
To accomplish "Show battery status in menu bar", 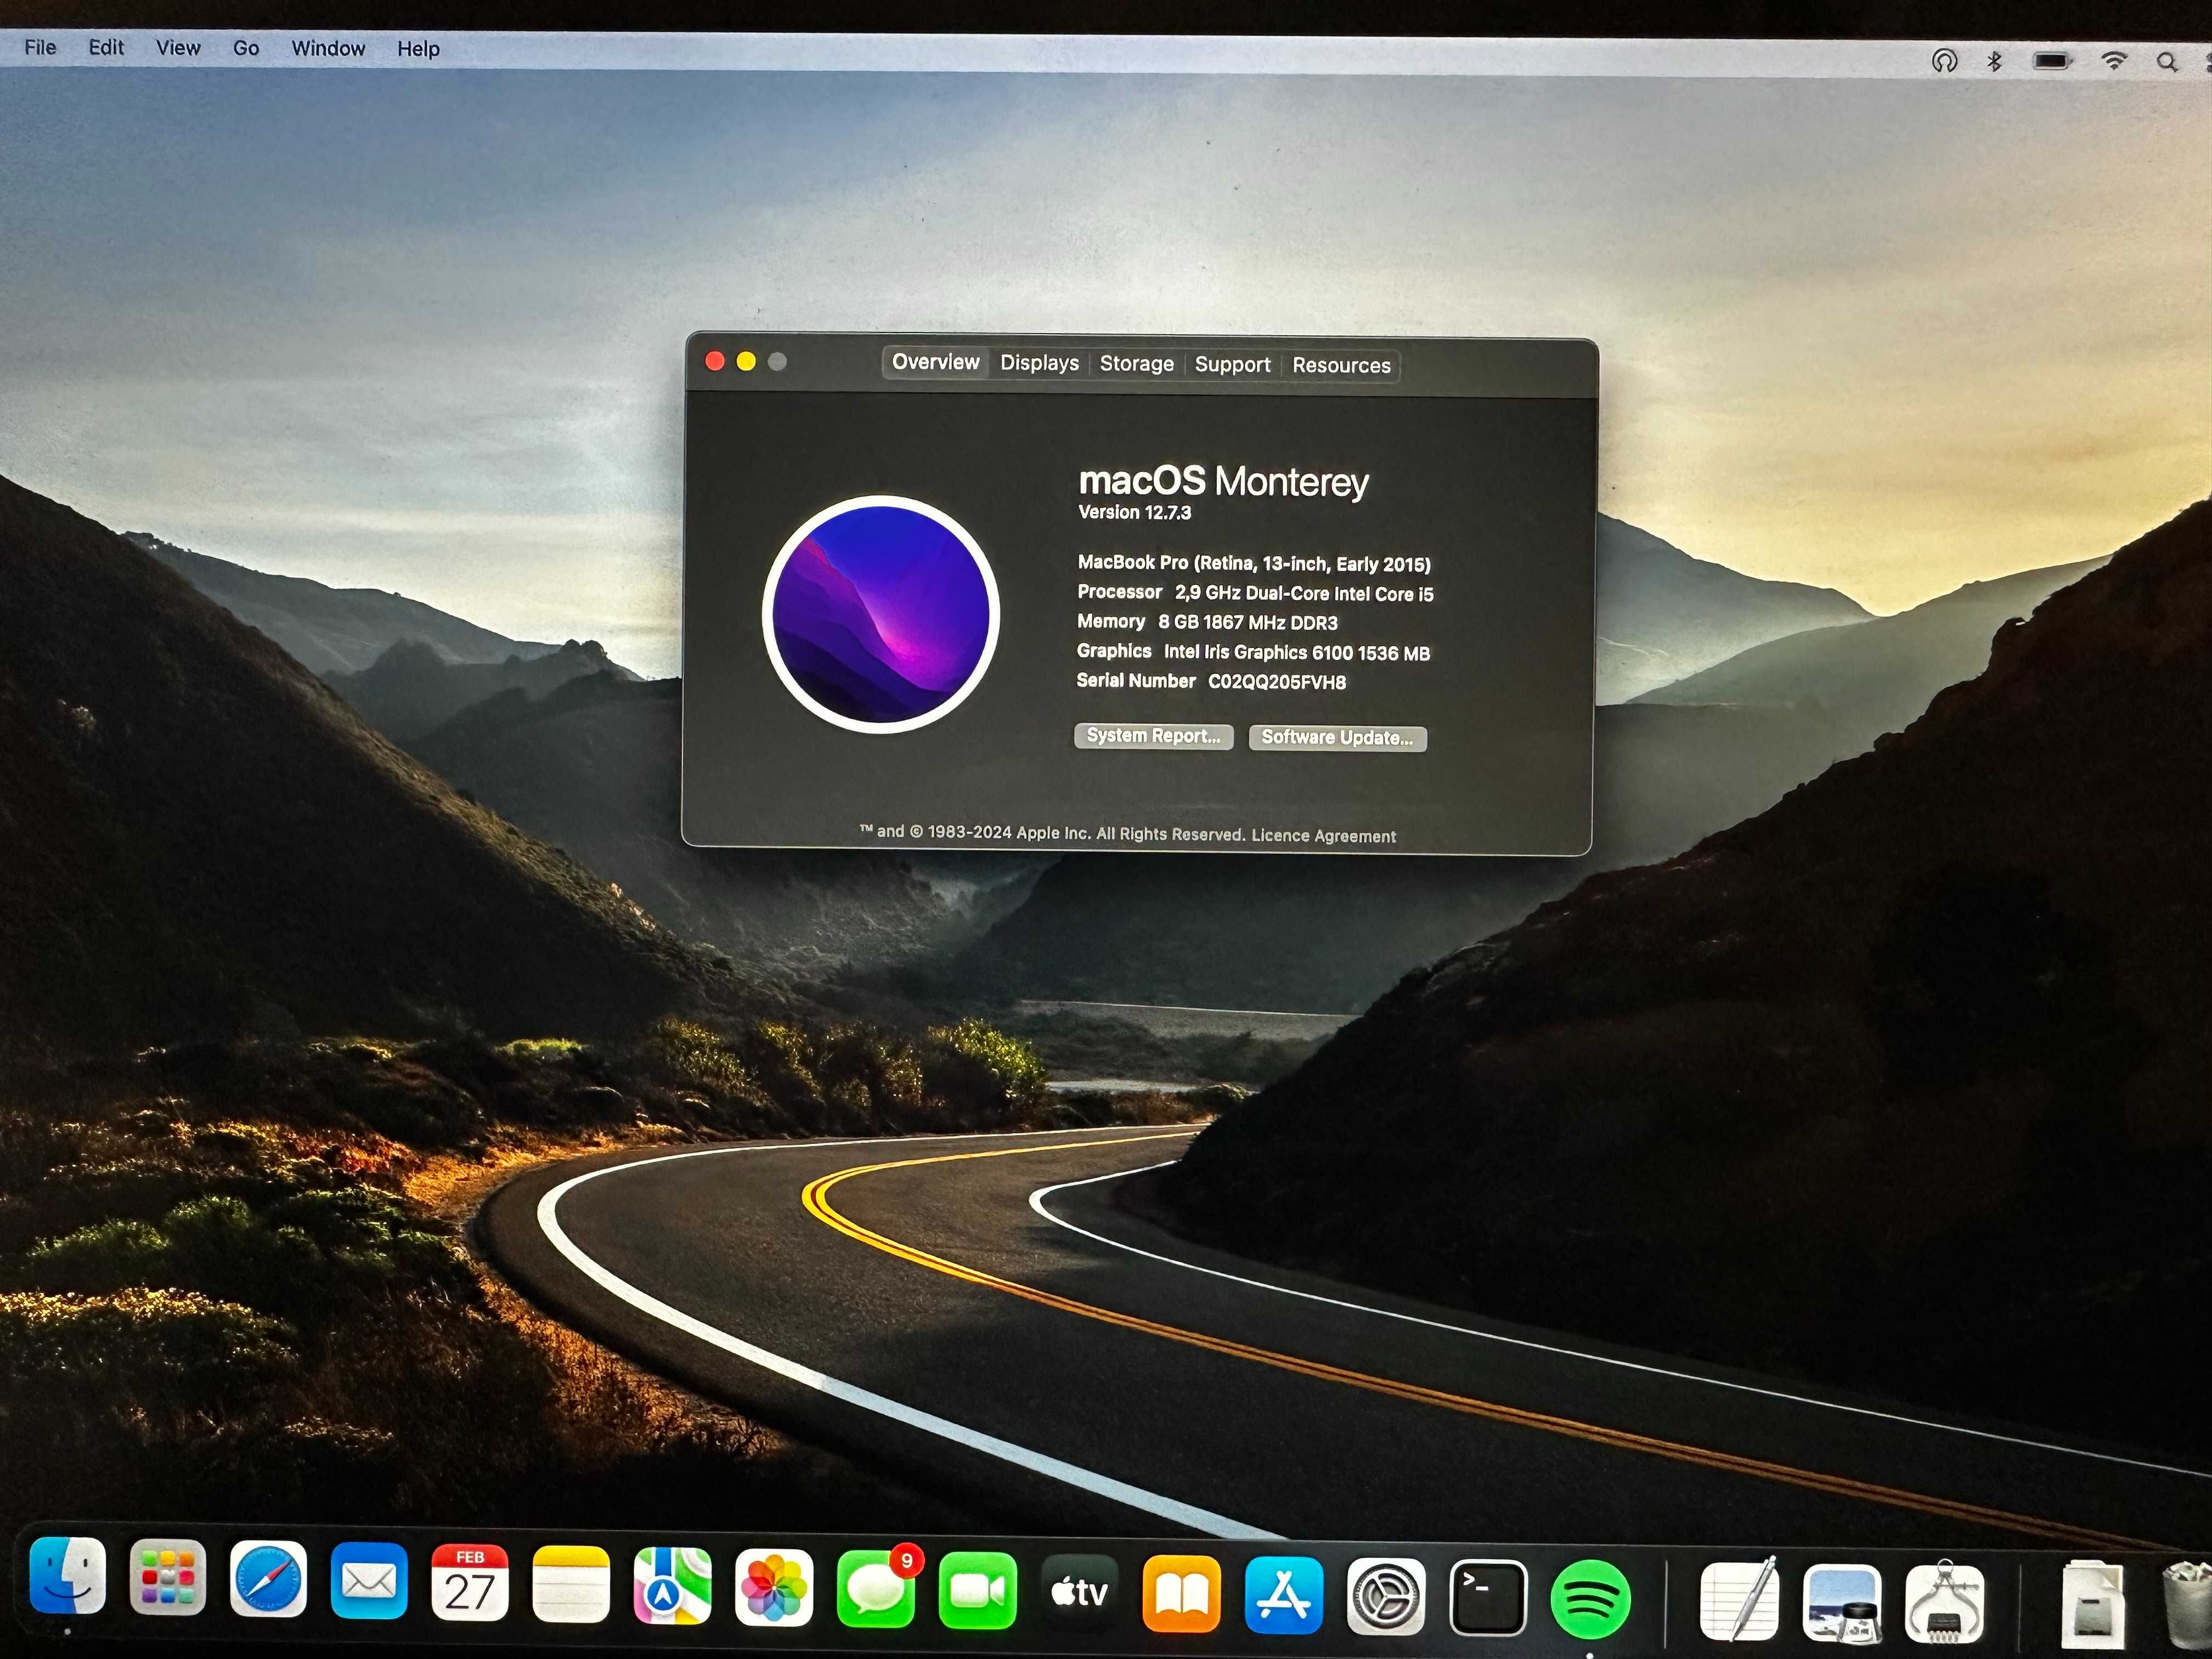I will 2052,61.
